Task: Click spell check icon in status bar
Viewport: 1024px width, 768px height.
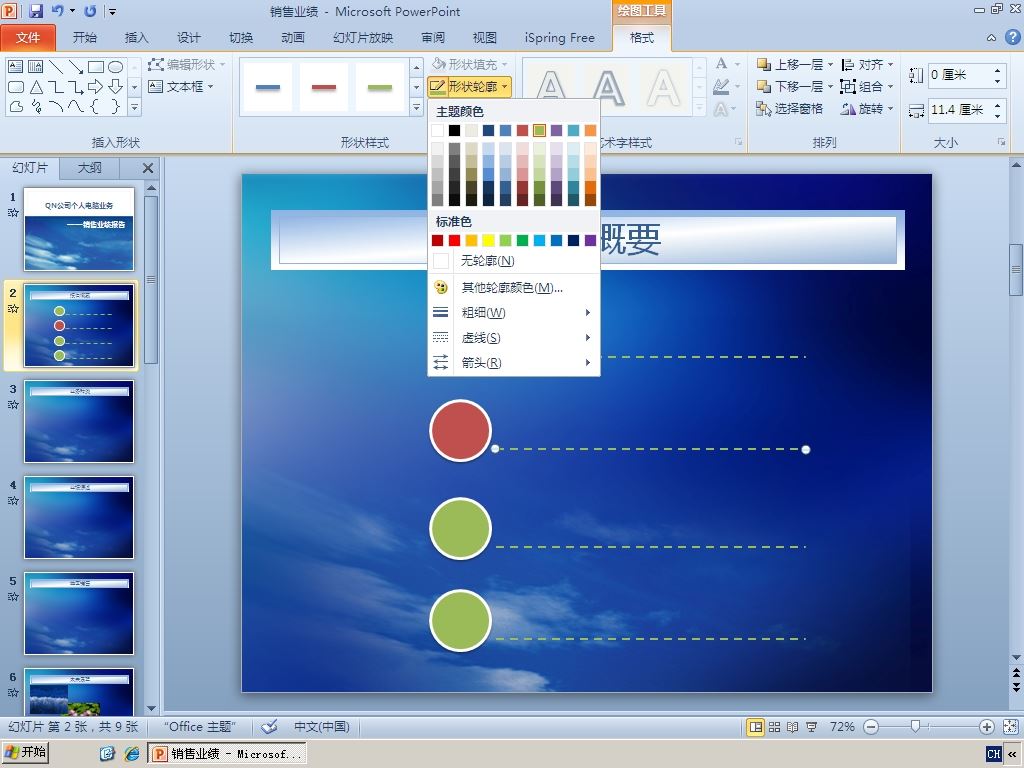Action: 269,727
